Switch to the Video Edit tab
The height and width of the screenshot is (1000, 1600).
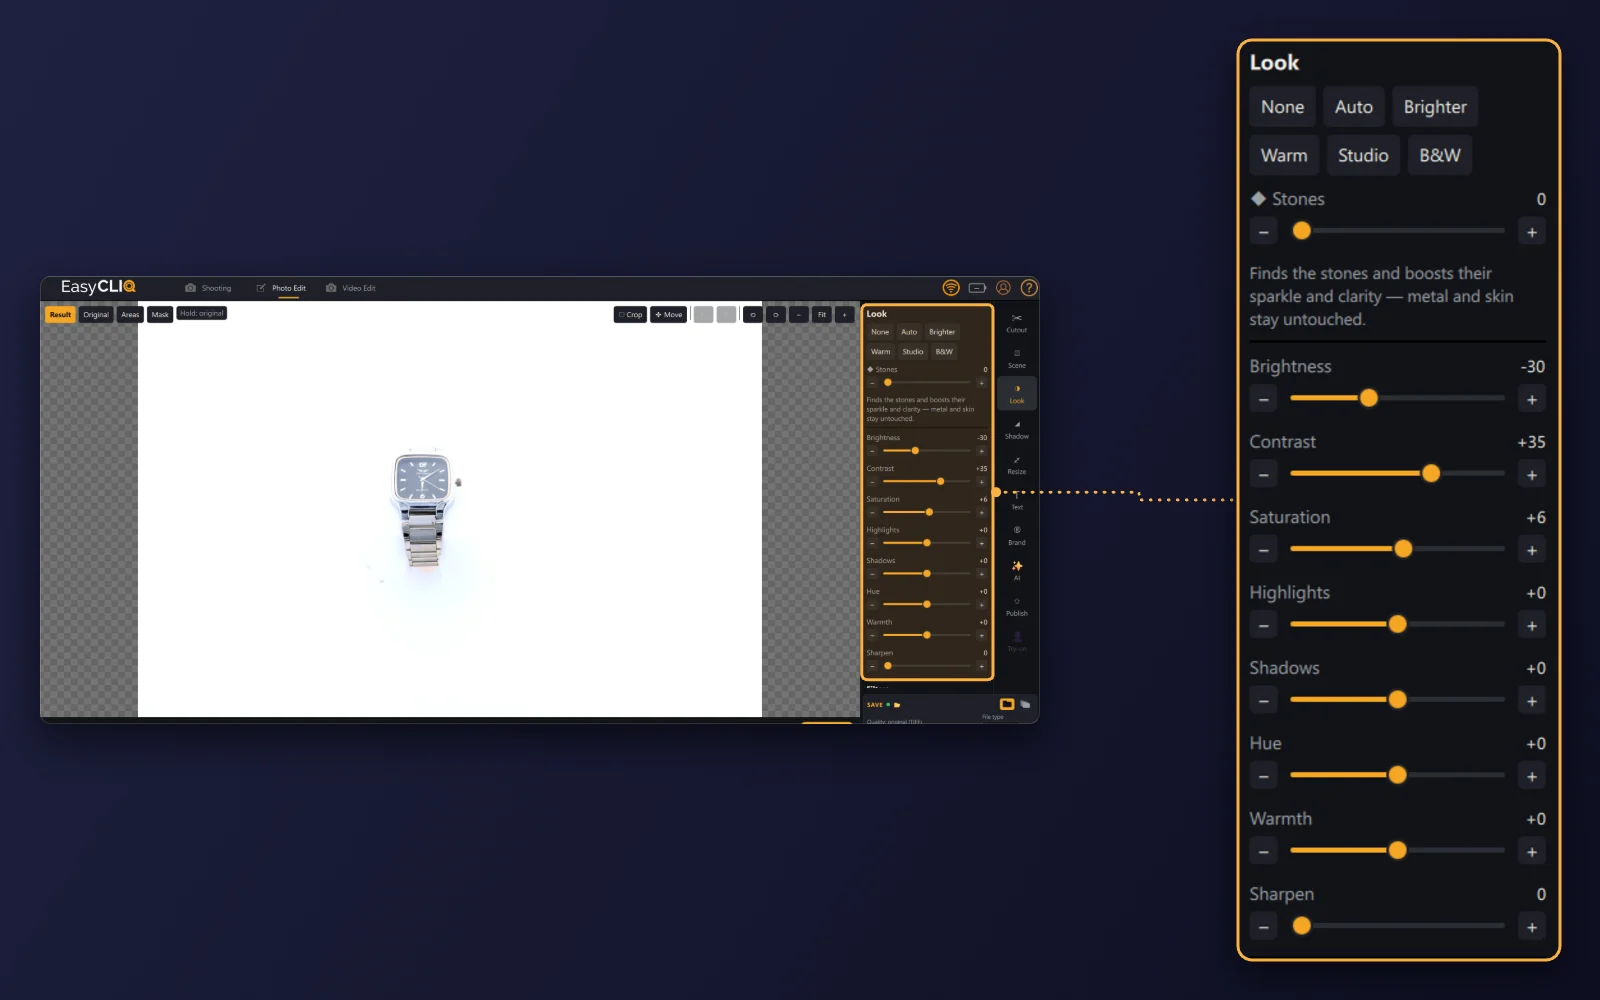click(x=351, y=288)
